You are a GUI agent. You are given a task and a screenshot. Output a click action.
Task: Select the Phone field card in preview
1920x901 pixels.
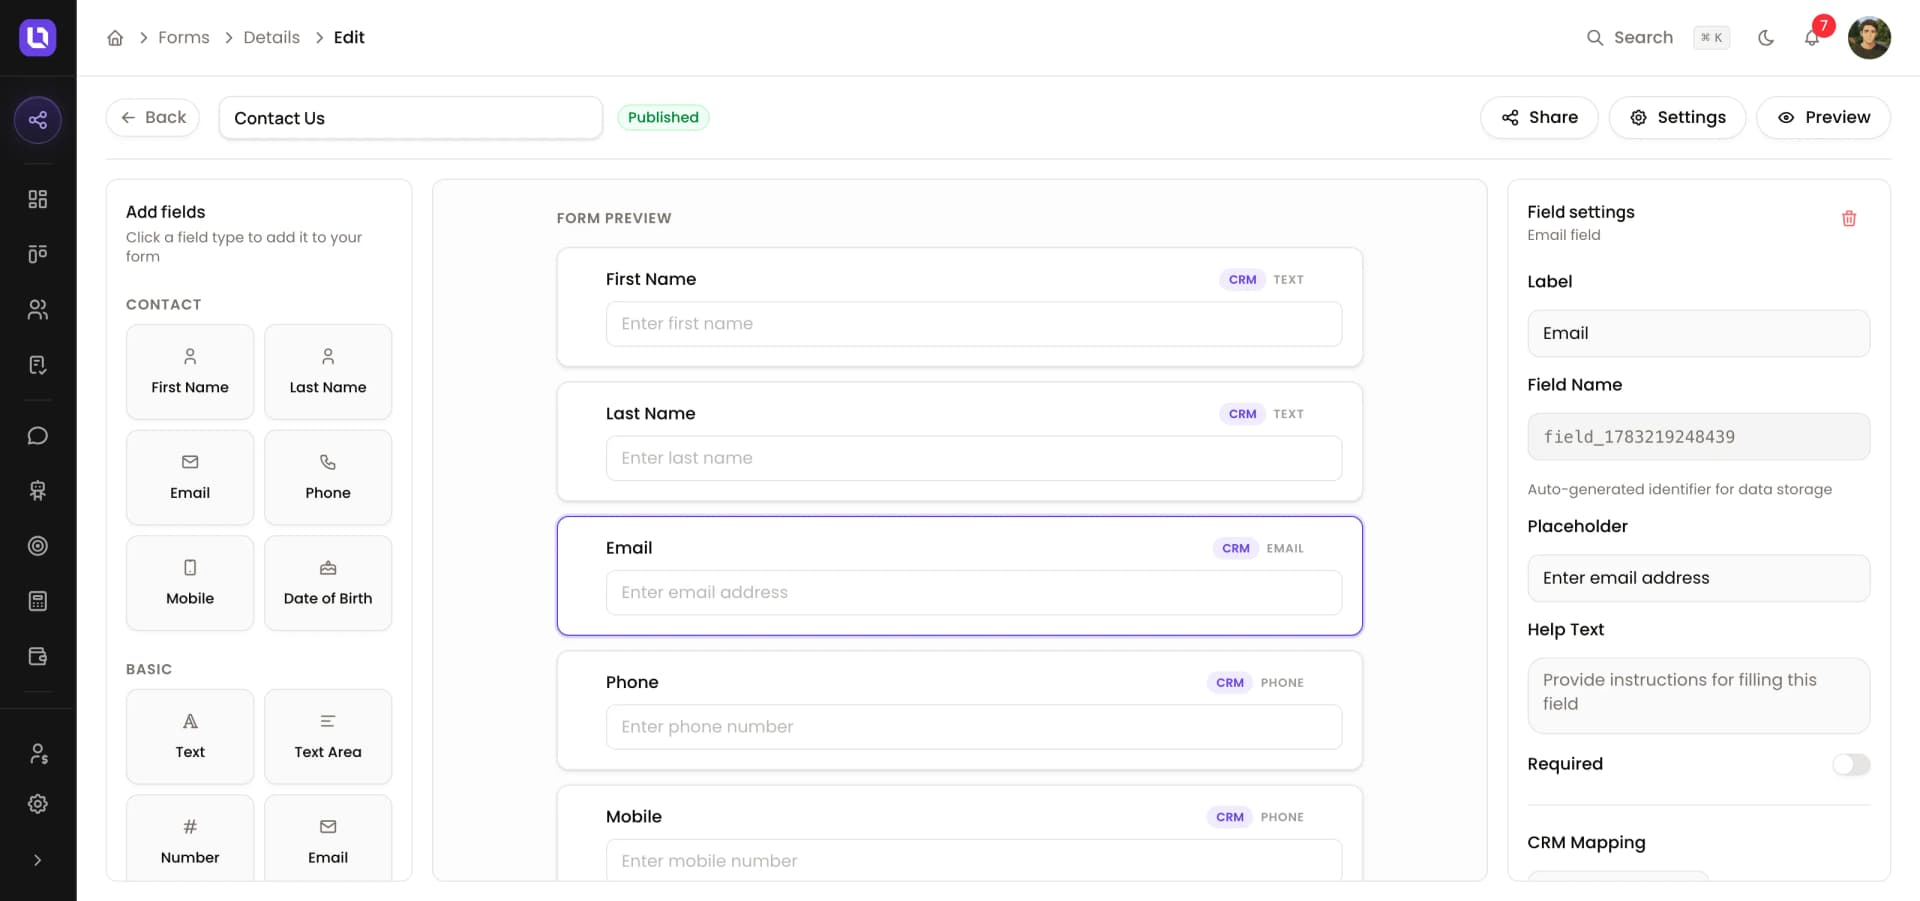coord(960,710)
